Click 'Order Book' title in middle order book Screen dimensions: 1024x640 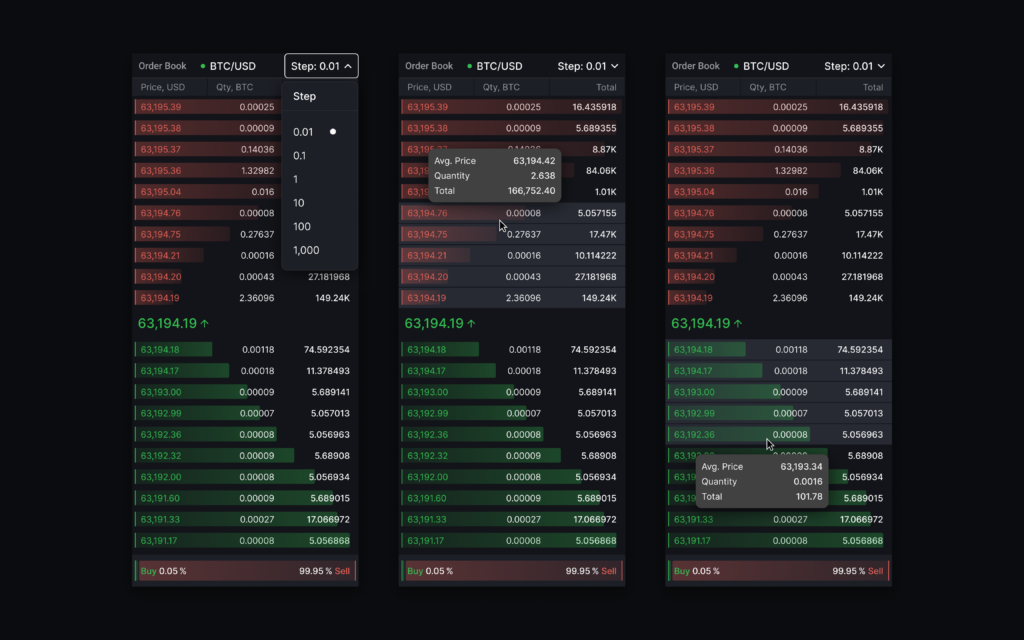429,66
